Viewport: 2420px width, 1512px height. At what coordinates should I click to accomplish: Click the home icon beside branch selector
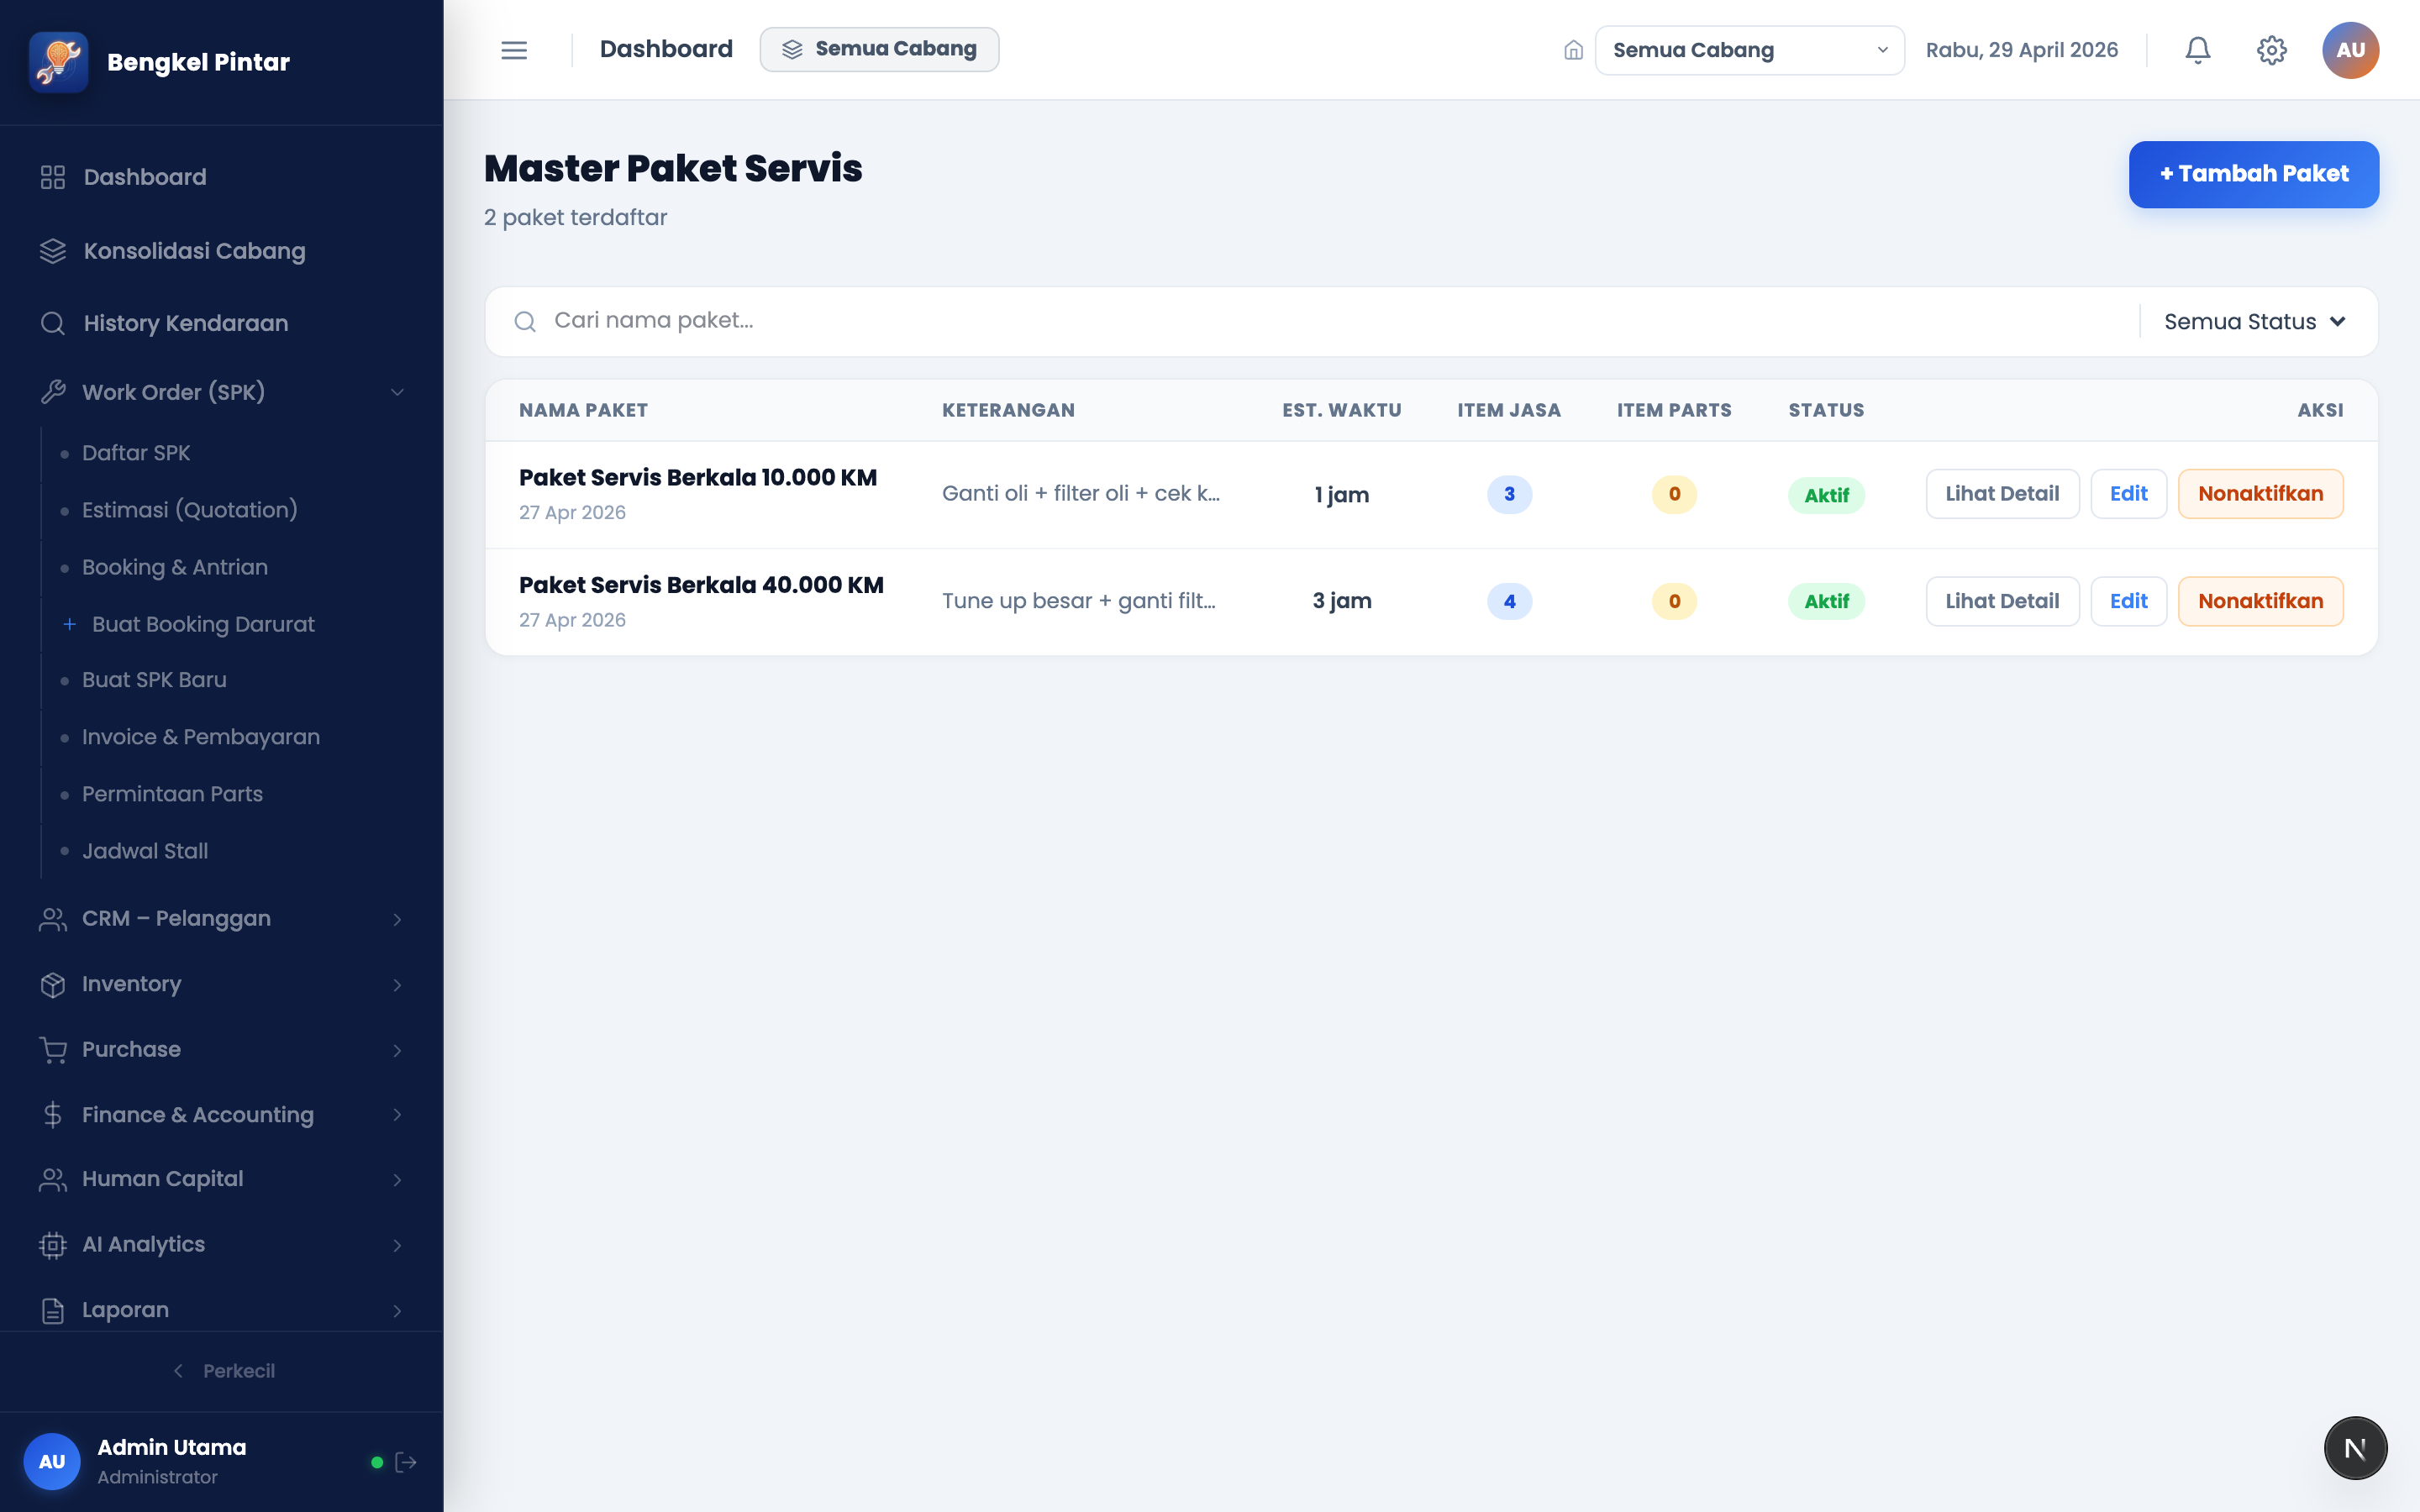(x=1573, y=50)
